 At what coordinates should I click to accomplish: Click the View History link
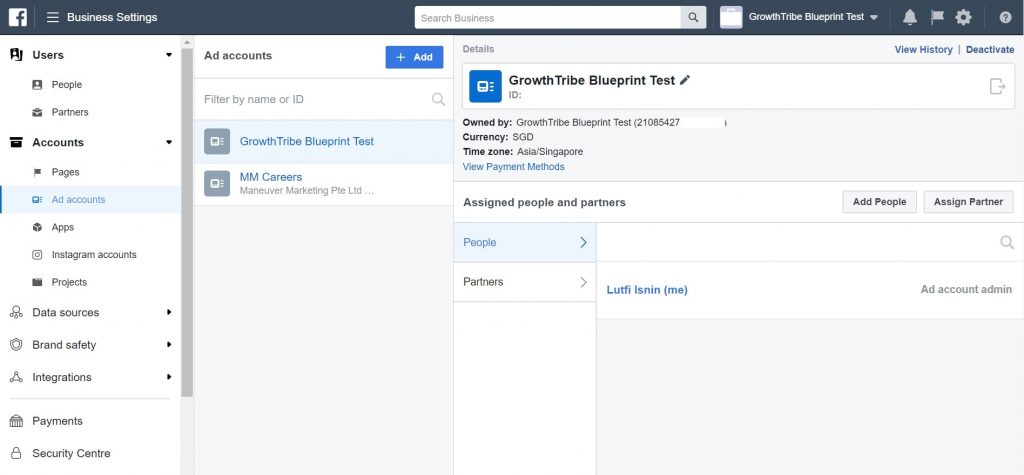tap(923, 50)
